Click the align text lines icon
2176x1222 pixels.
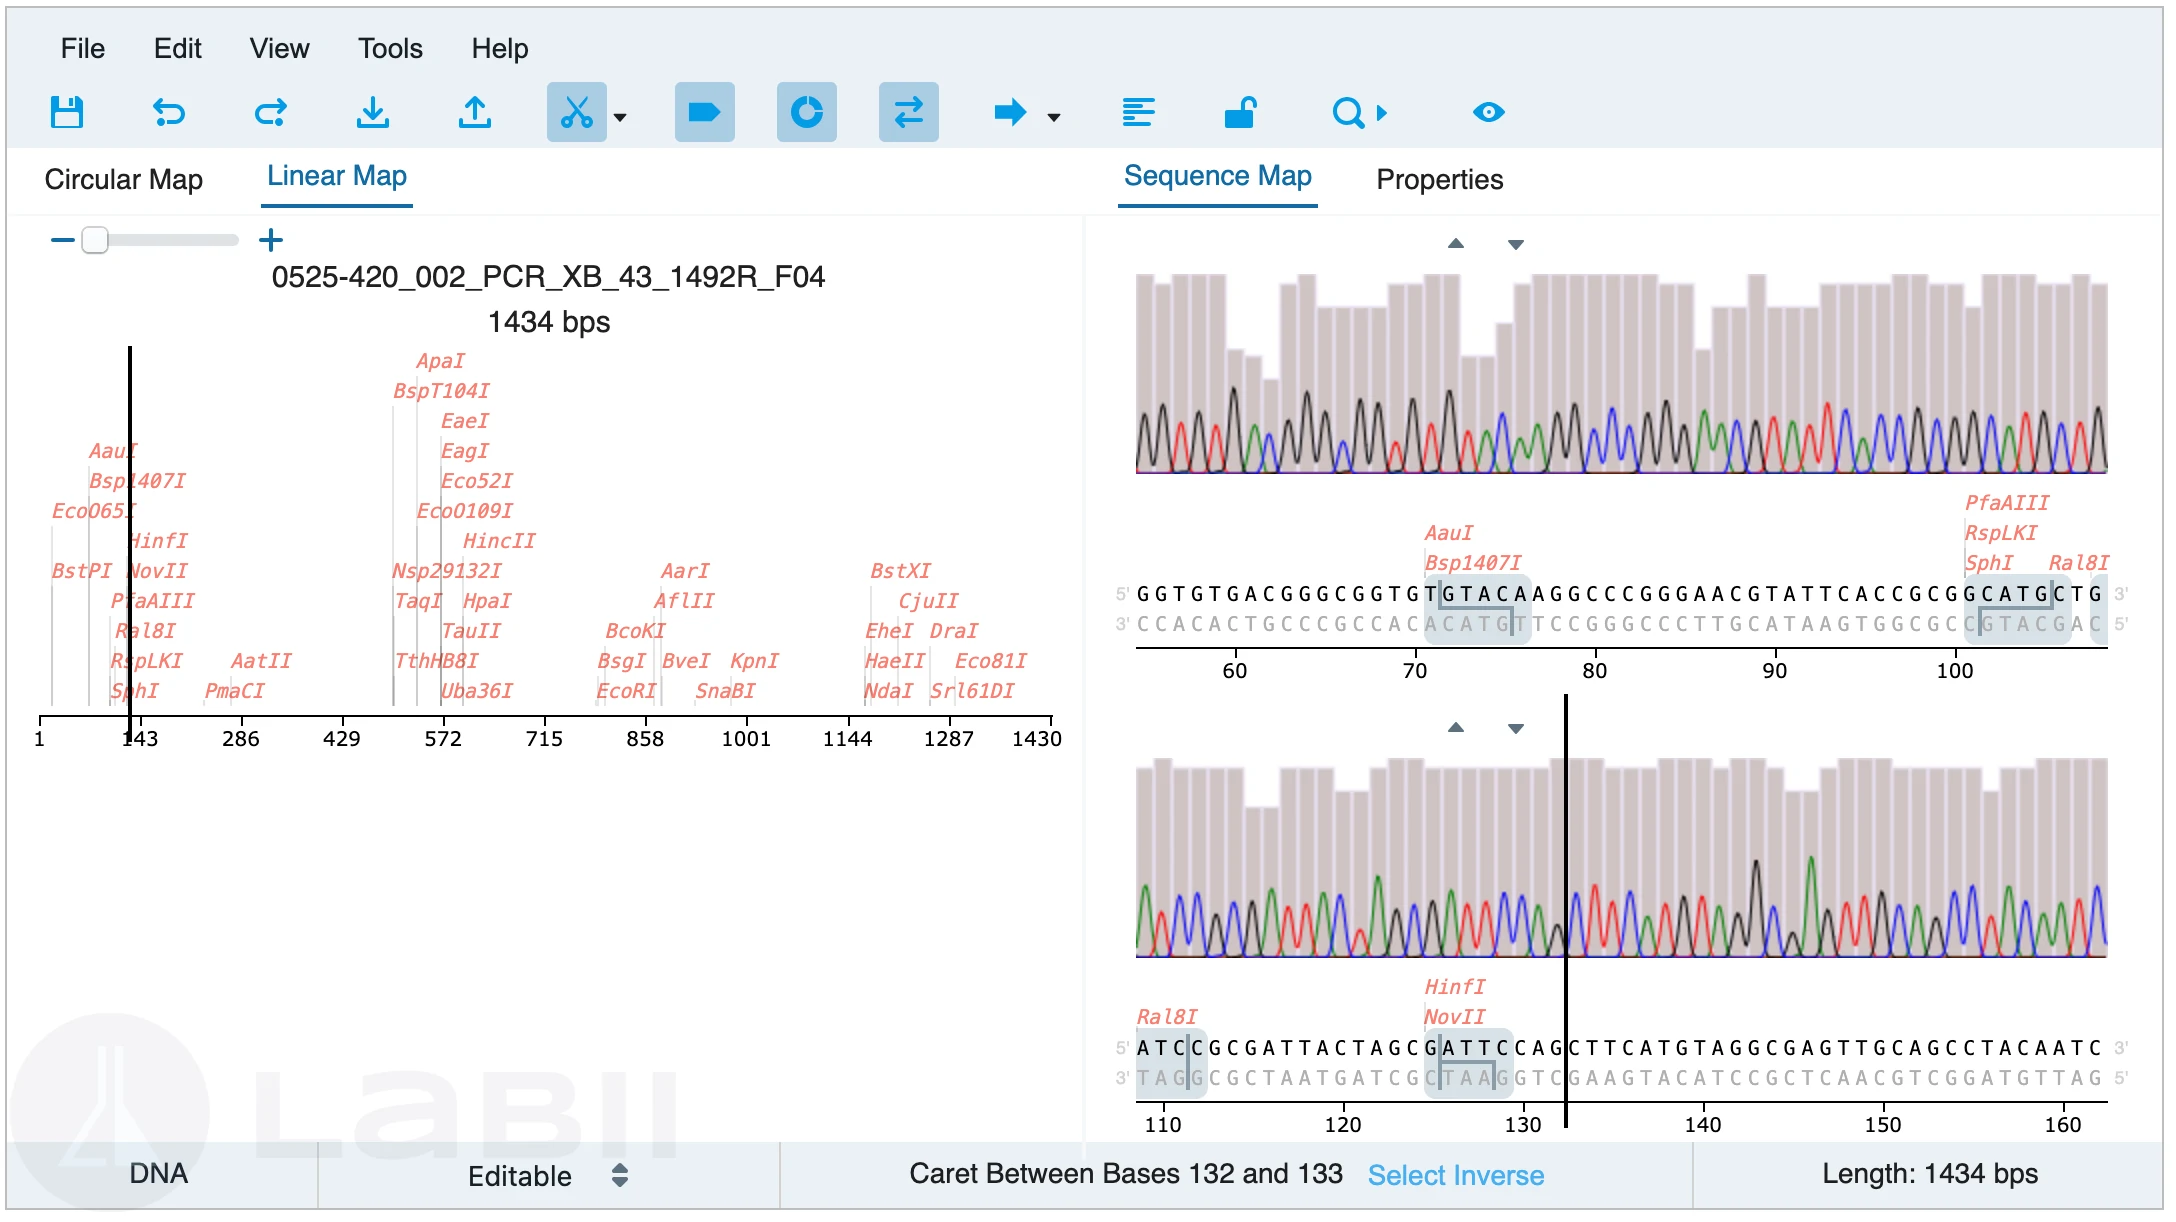coord(1139,112)
